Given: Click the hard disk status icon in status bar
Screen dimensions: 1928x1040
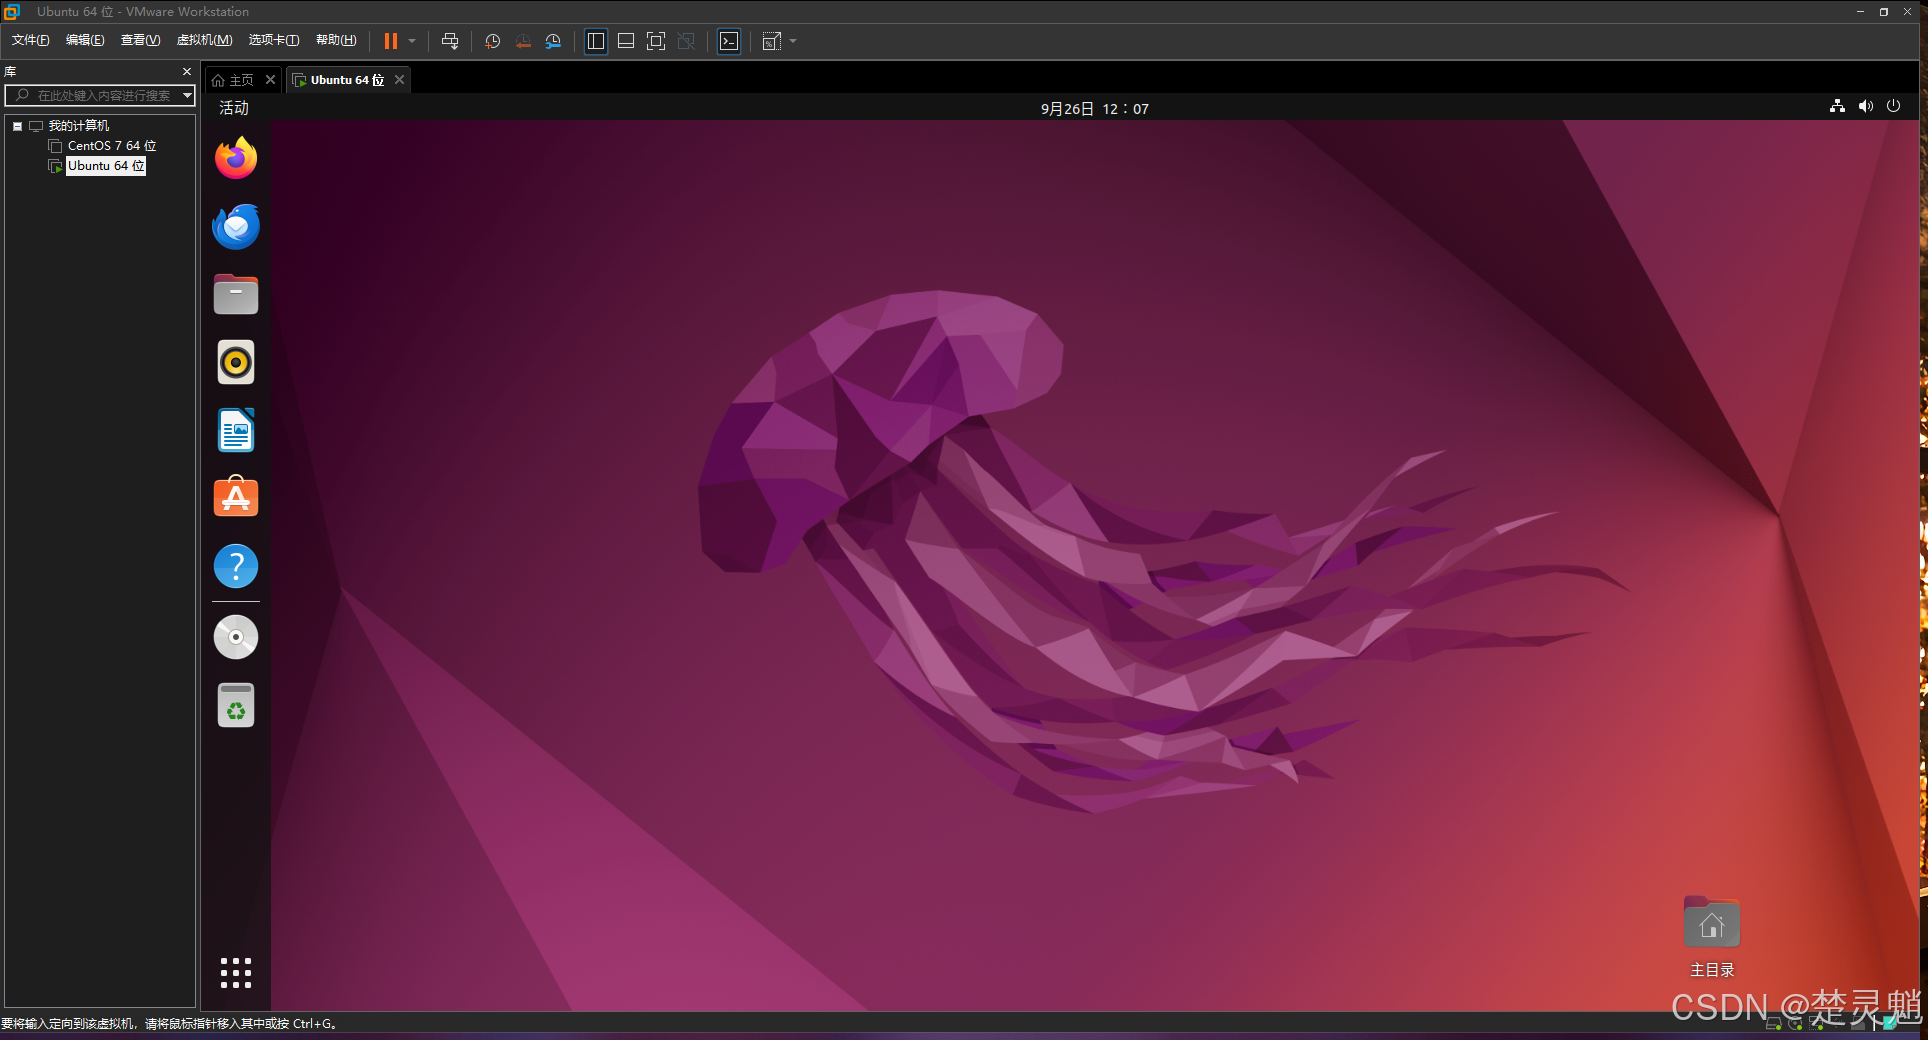Looking at the screenshot, I should [x=1773, y=1024].
